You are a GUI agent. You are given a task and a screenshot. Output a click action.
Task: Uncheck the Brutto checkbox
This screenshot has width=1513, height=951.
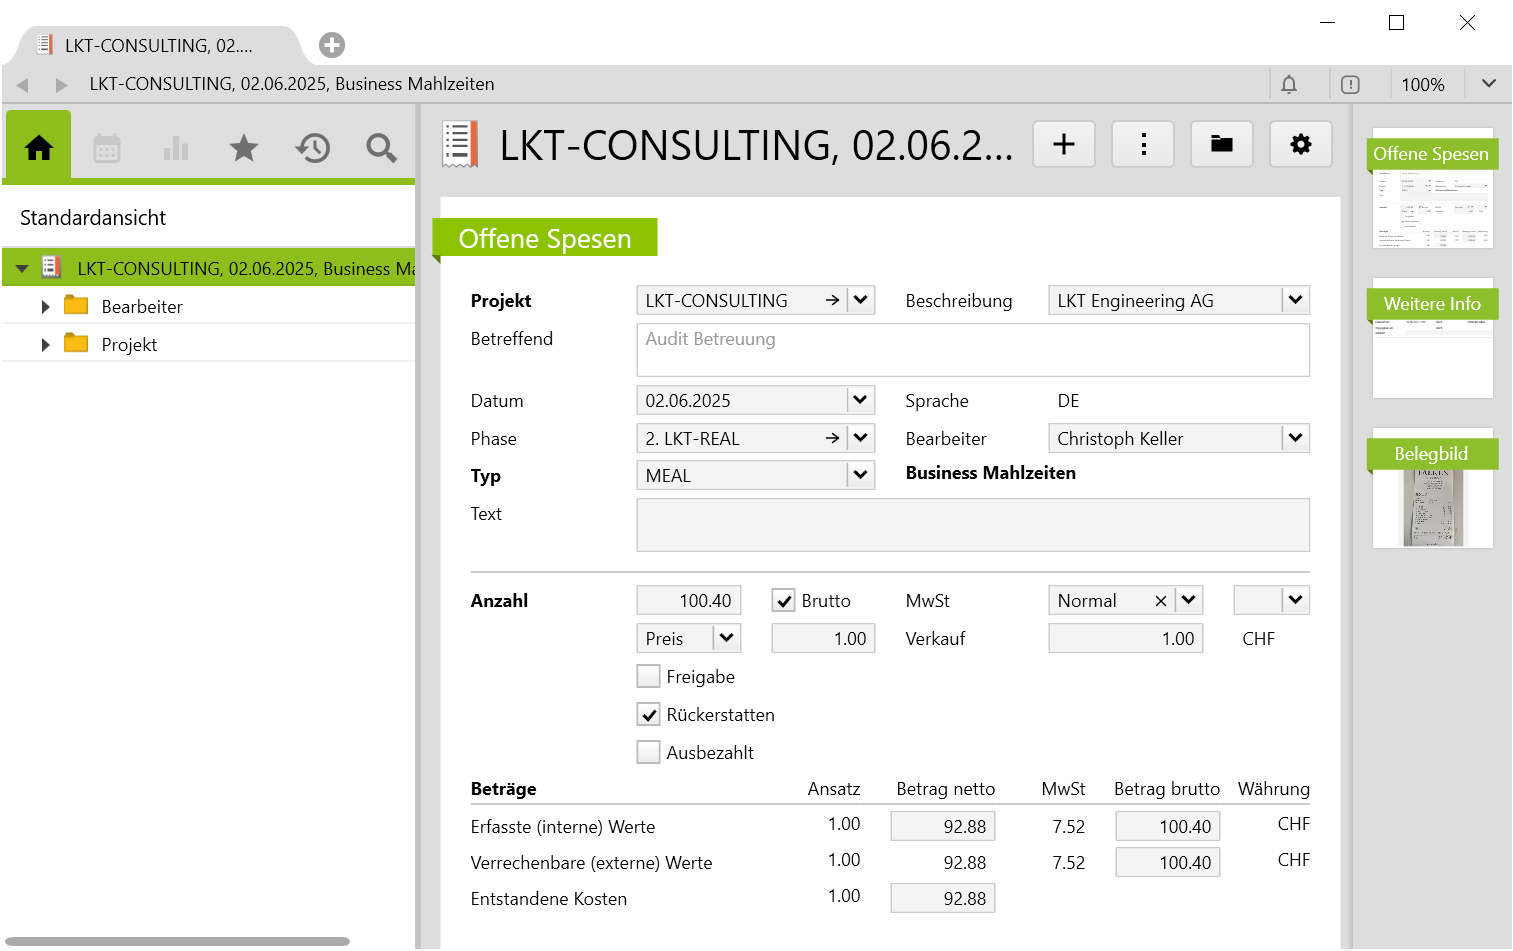(784, 601)
